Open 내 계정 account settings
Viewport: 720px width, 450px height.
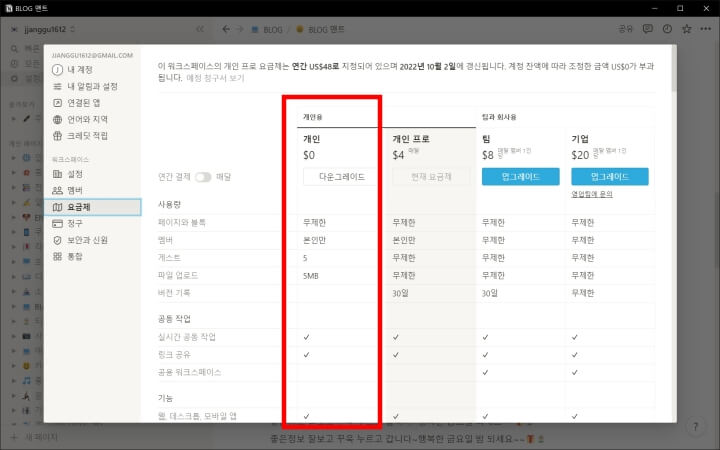coord(79,70)
